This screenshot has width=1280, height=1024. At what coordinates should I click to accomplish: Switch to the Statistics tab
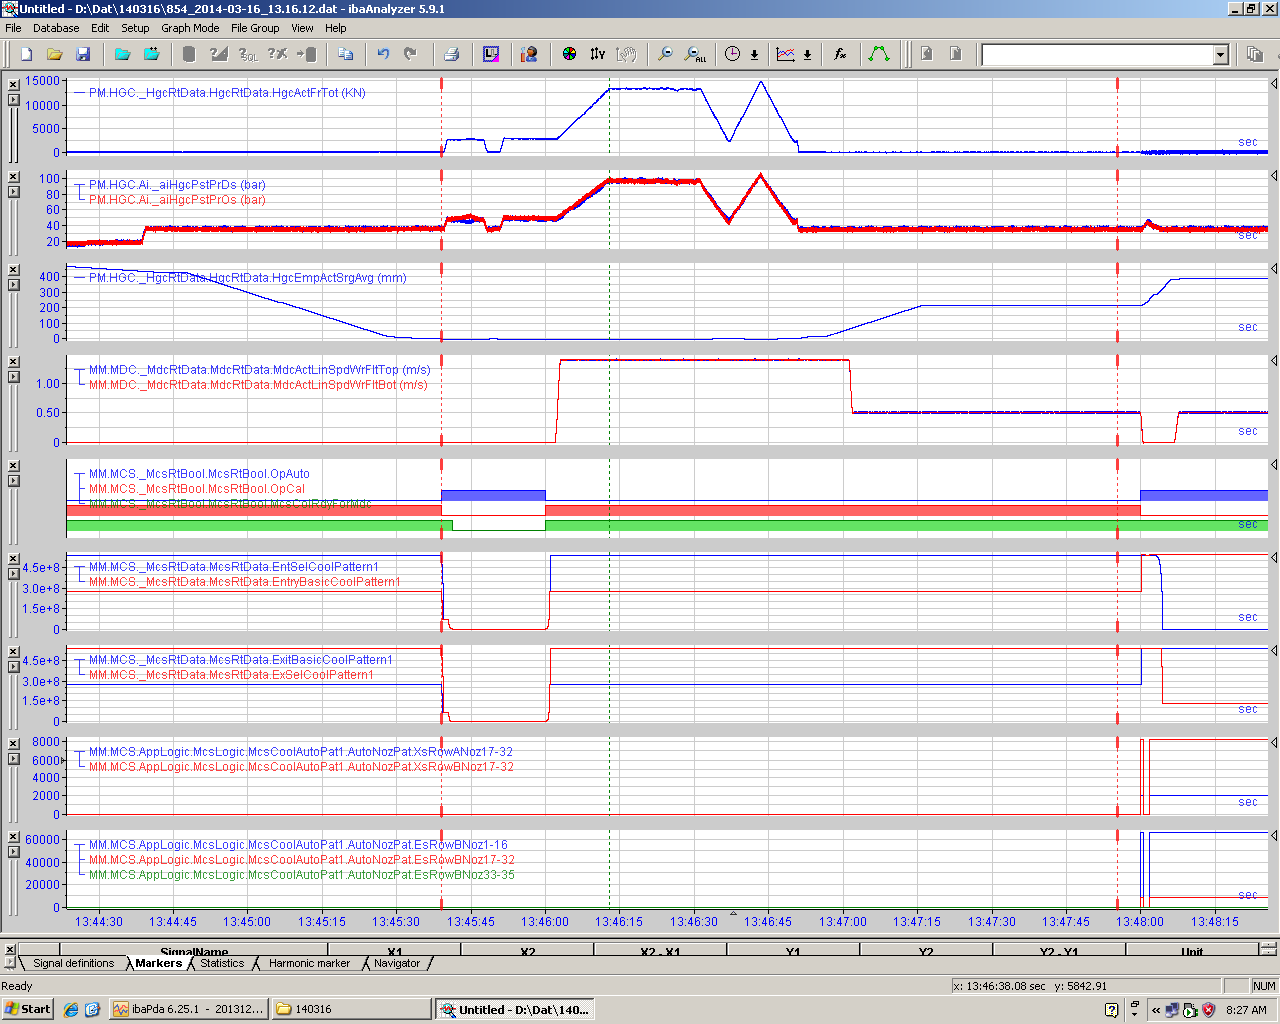point(222,964)
